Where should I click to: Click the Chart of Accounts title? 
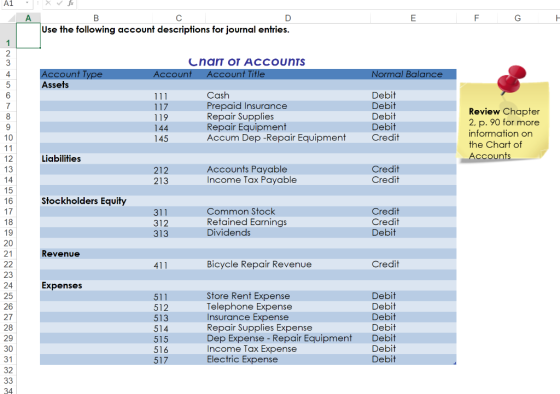(x=247, y=62)
